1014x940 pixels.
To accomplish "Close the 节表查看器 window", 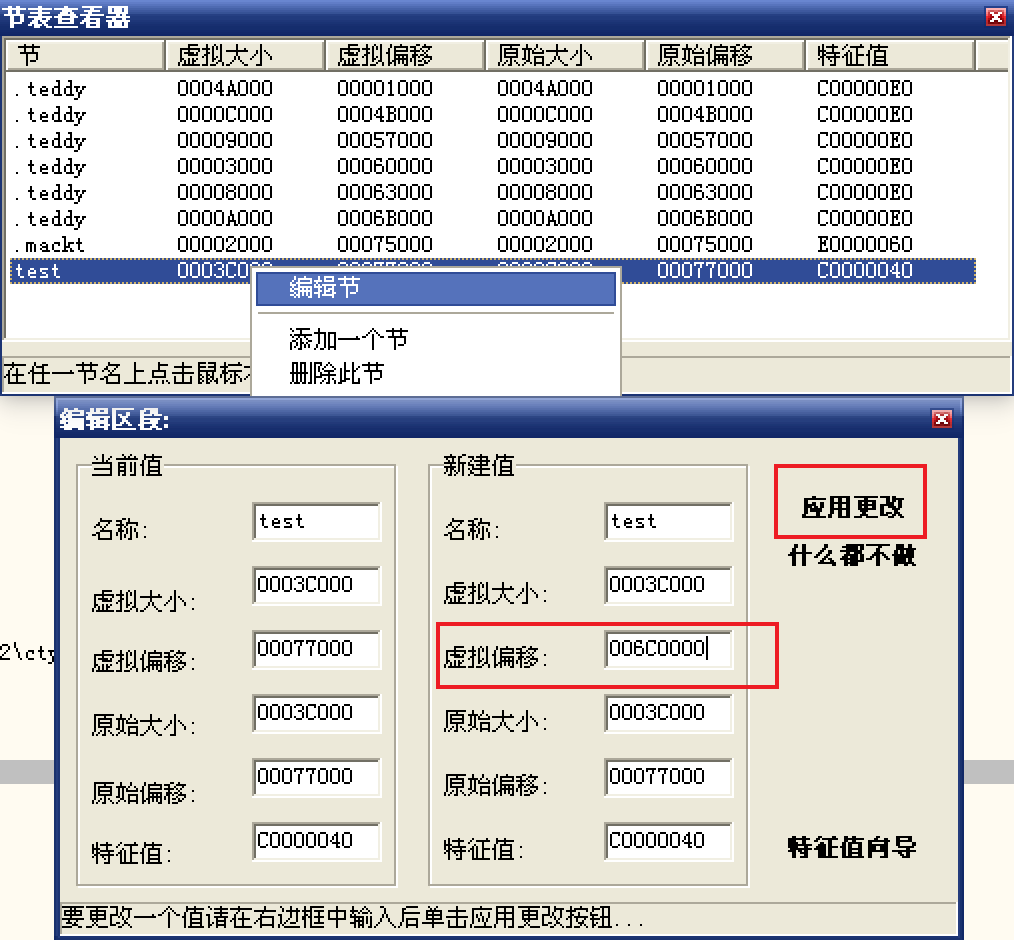I will pos(995,16).
